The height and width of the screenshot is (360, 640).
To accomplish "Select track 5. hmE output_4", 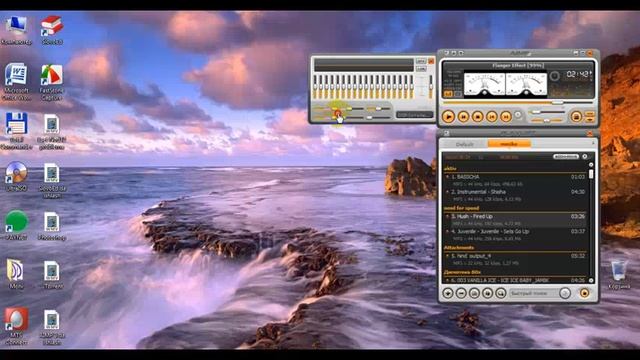I will tap(516, 260).
